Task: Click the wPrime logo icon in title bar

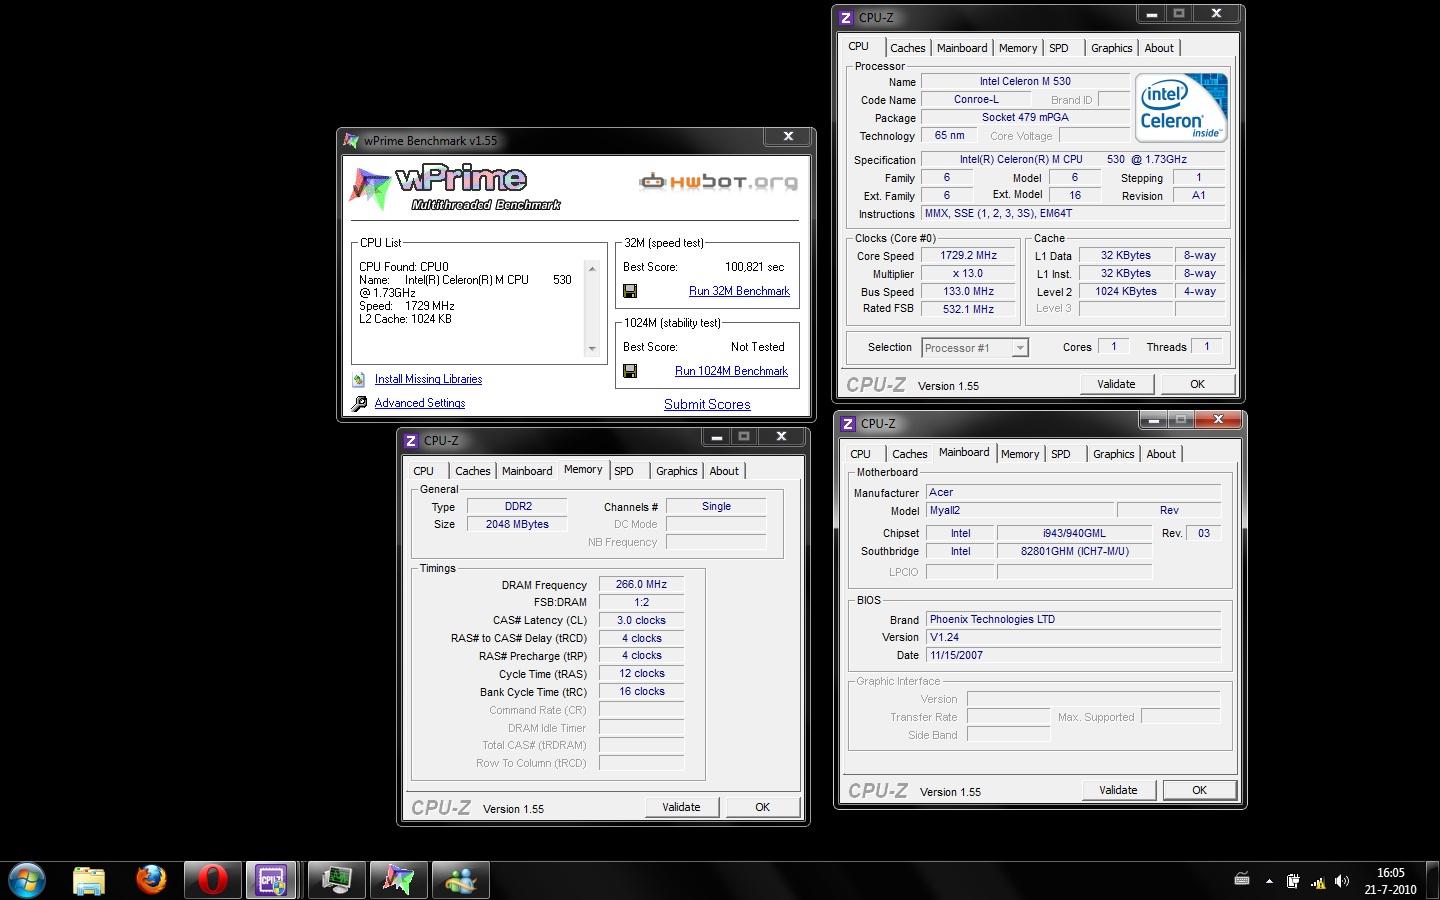Action: tap(351, 140)
